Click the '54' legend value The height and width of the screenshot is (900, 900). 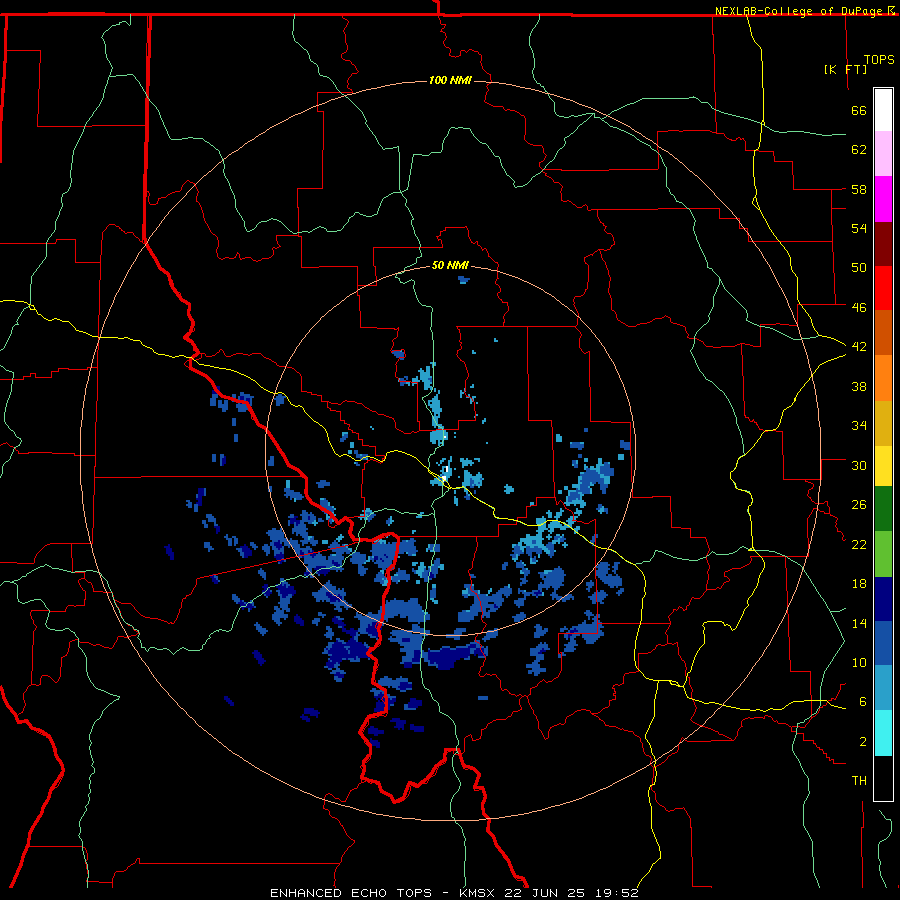859,228
